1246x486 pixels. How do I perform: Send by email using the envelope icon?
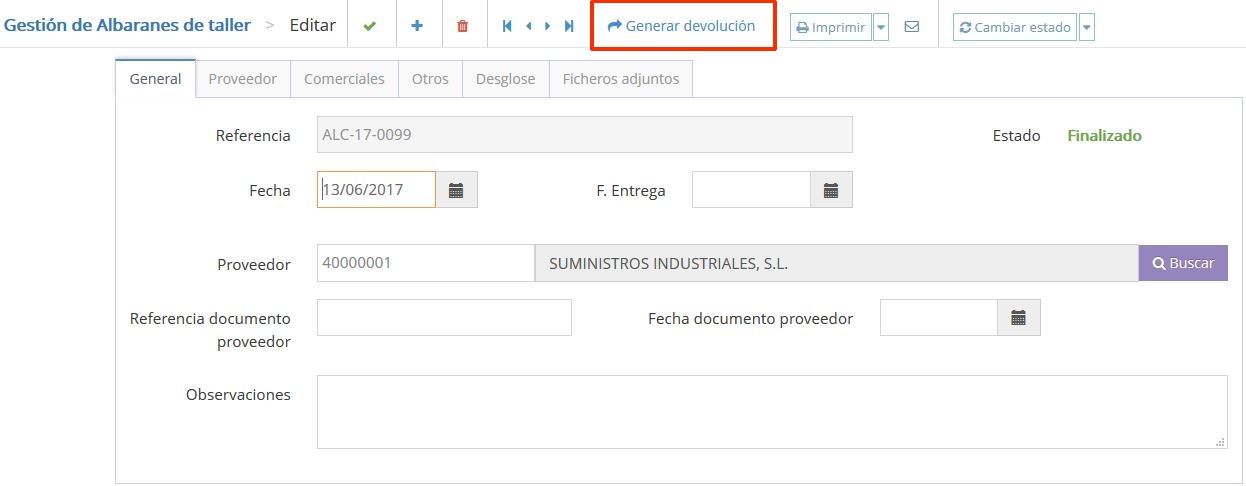coord(912,27)
